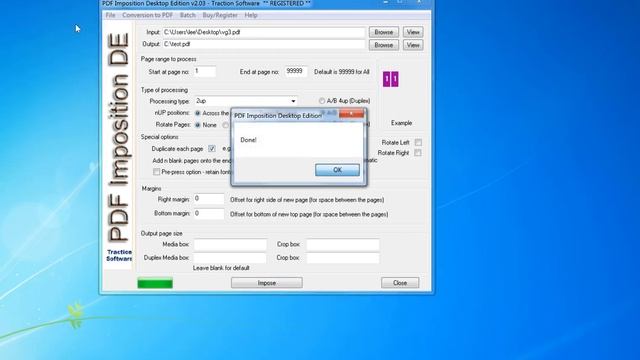The height and width of the screenshot is (360, 640).
Task: Click Crop box field beside Duplex Media box
Action: (x=343, y=258)
